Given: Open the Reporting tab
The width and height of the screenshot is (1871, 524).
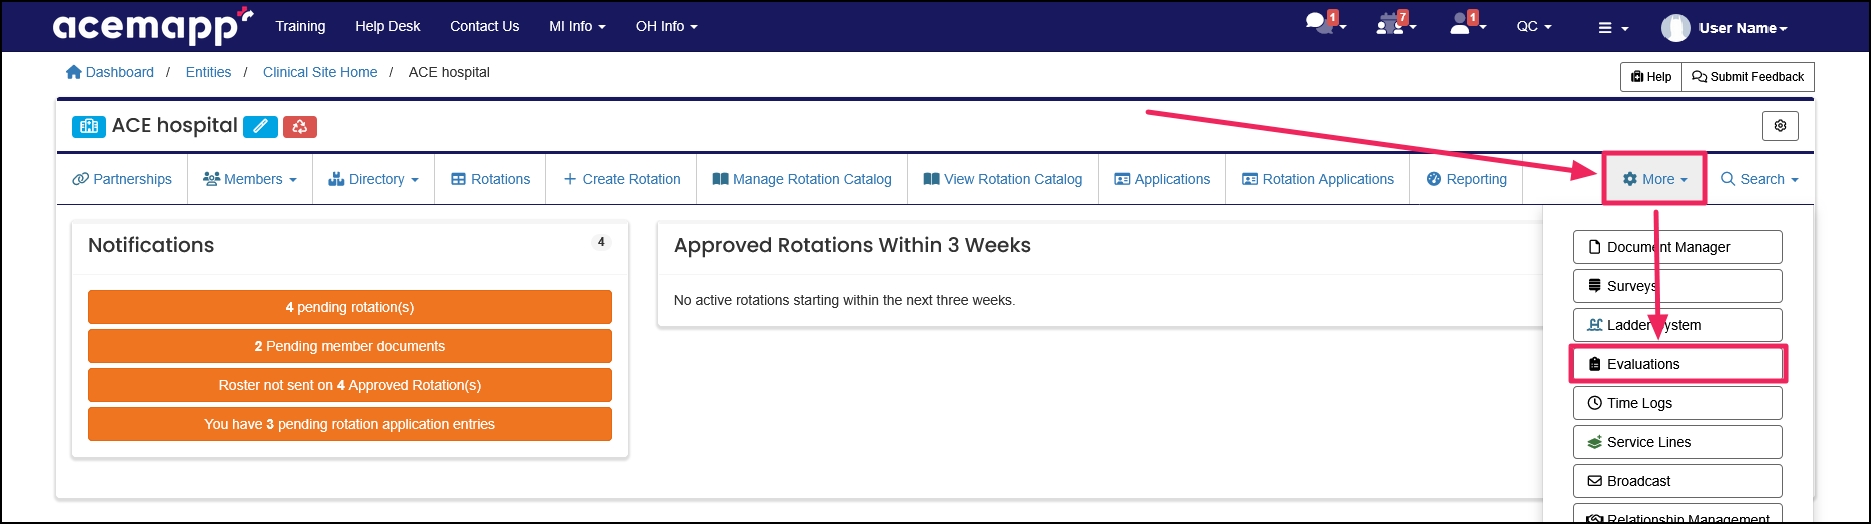Looking at the screenshot, I should click(x=1466, y=179).
